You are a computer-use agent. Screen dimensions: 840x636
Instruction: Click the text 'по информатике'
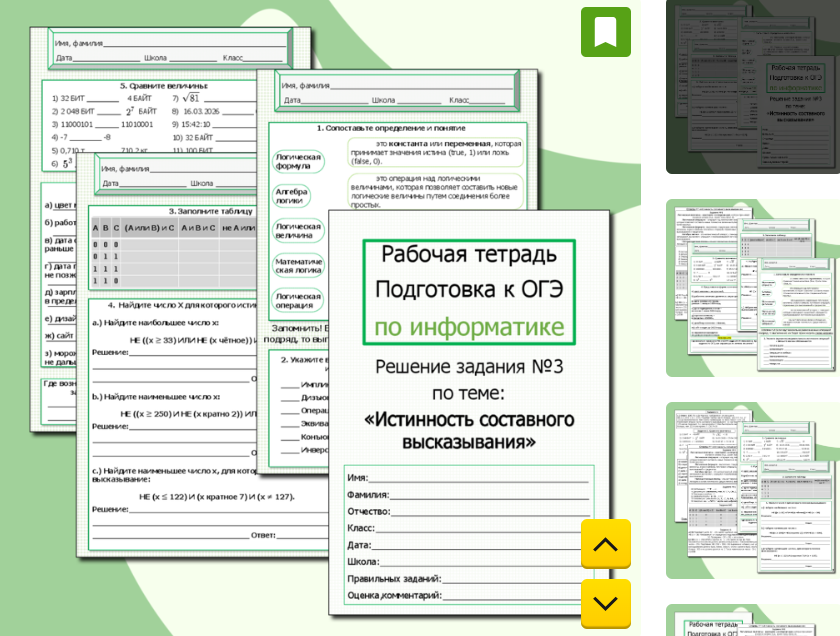tap(469, 326)
